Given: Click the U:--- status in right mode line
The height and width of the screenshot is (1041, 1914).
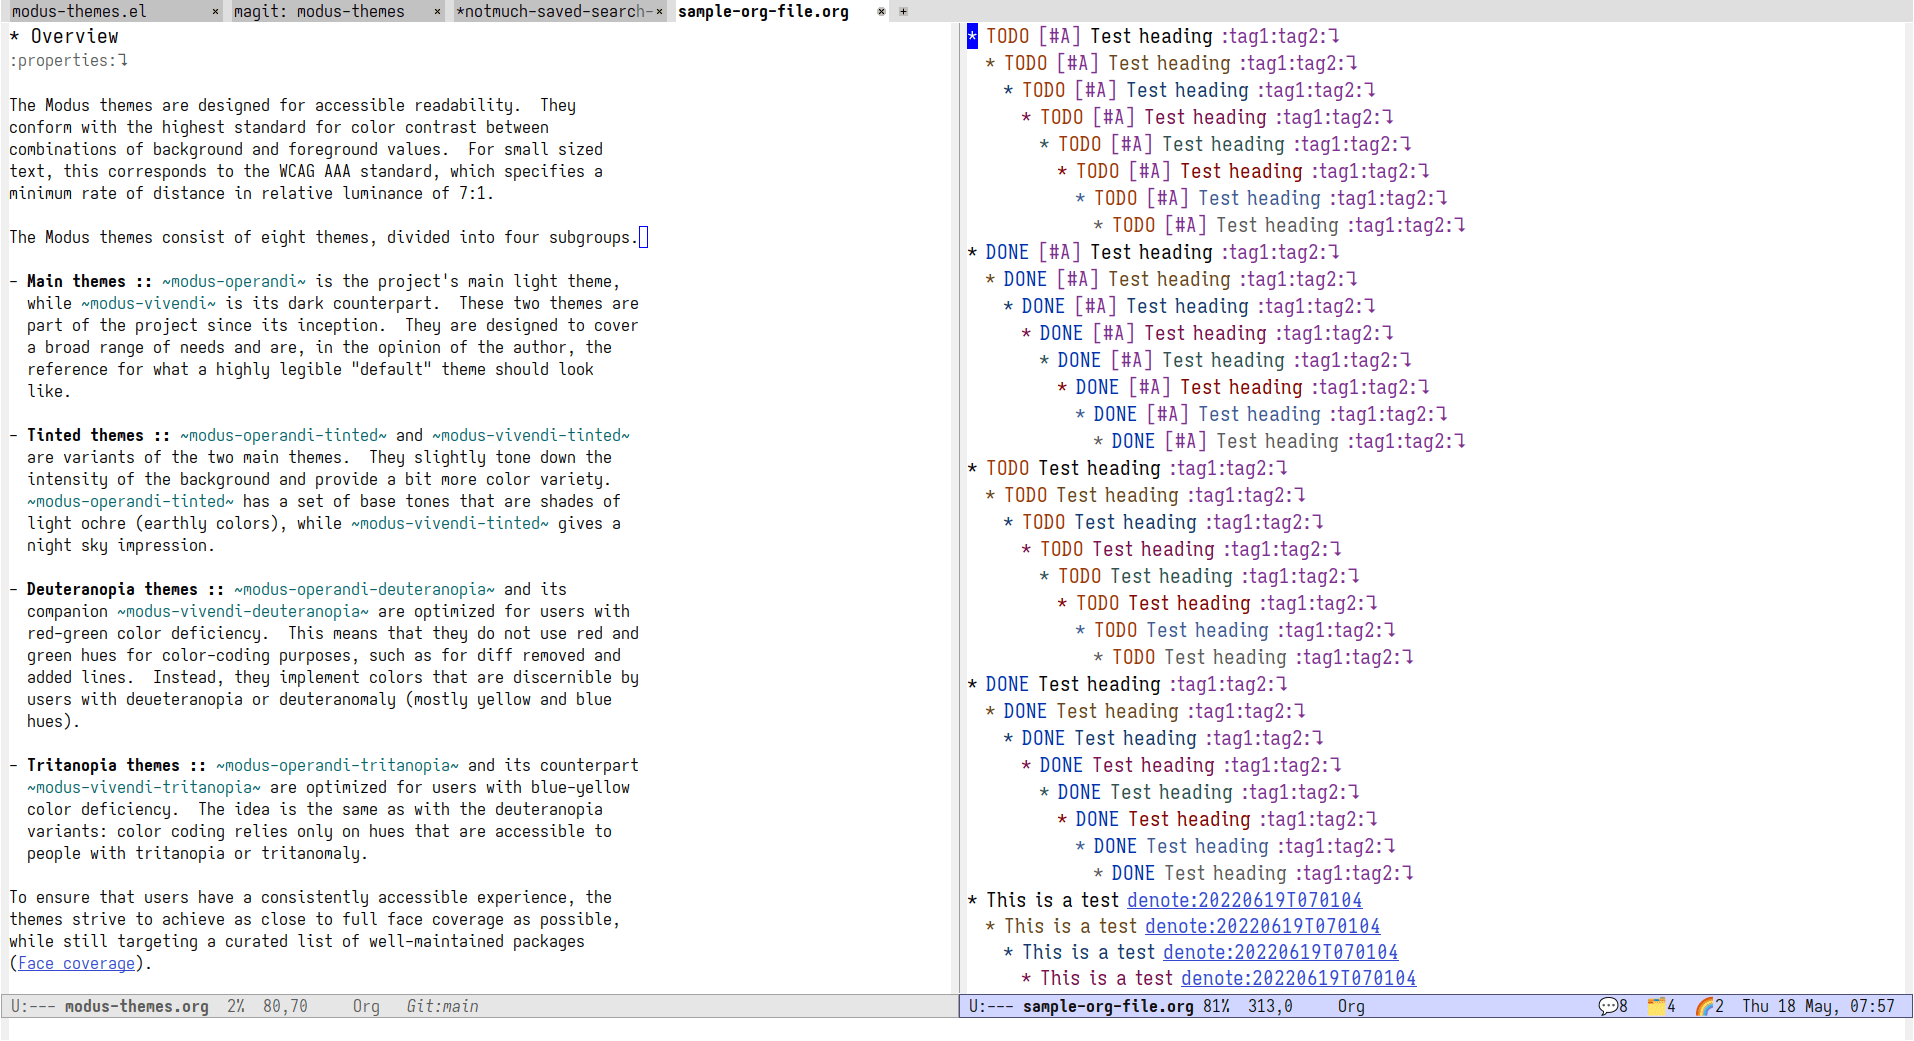Looking at the screenshot, I should (991, 1006).
